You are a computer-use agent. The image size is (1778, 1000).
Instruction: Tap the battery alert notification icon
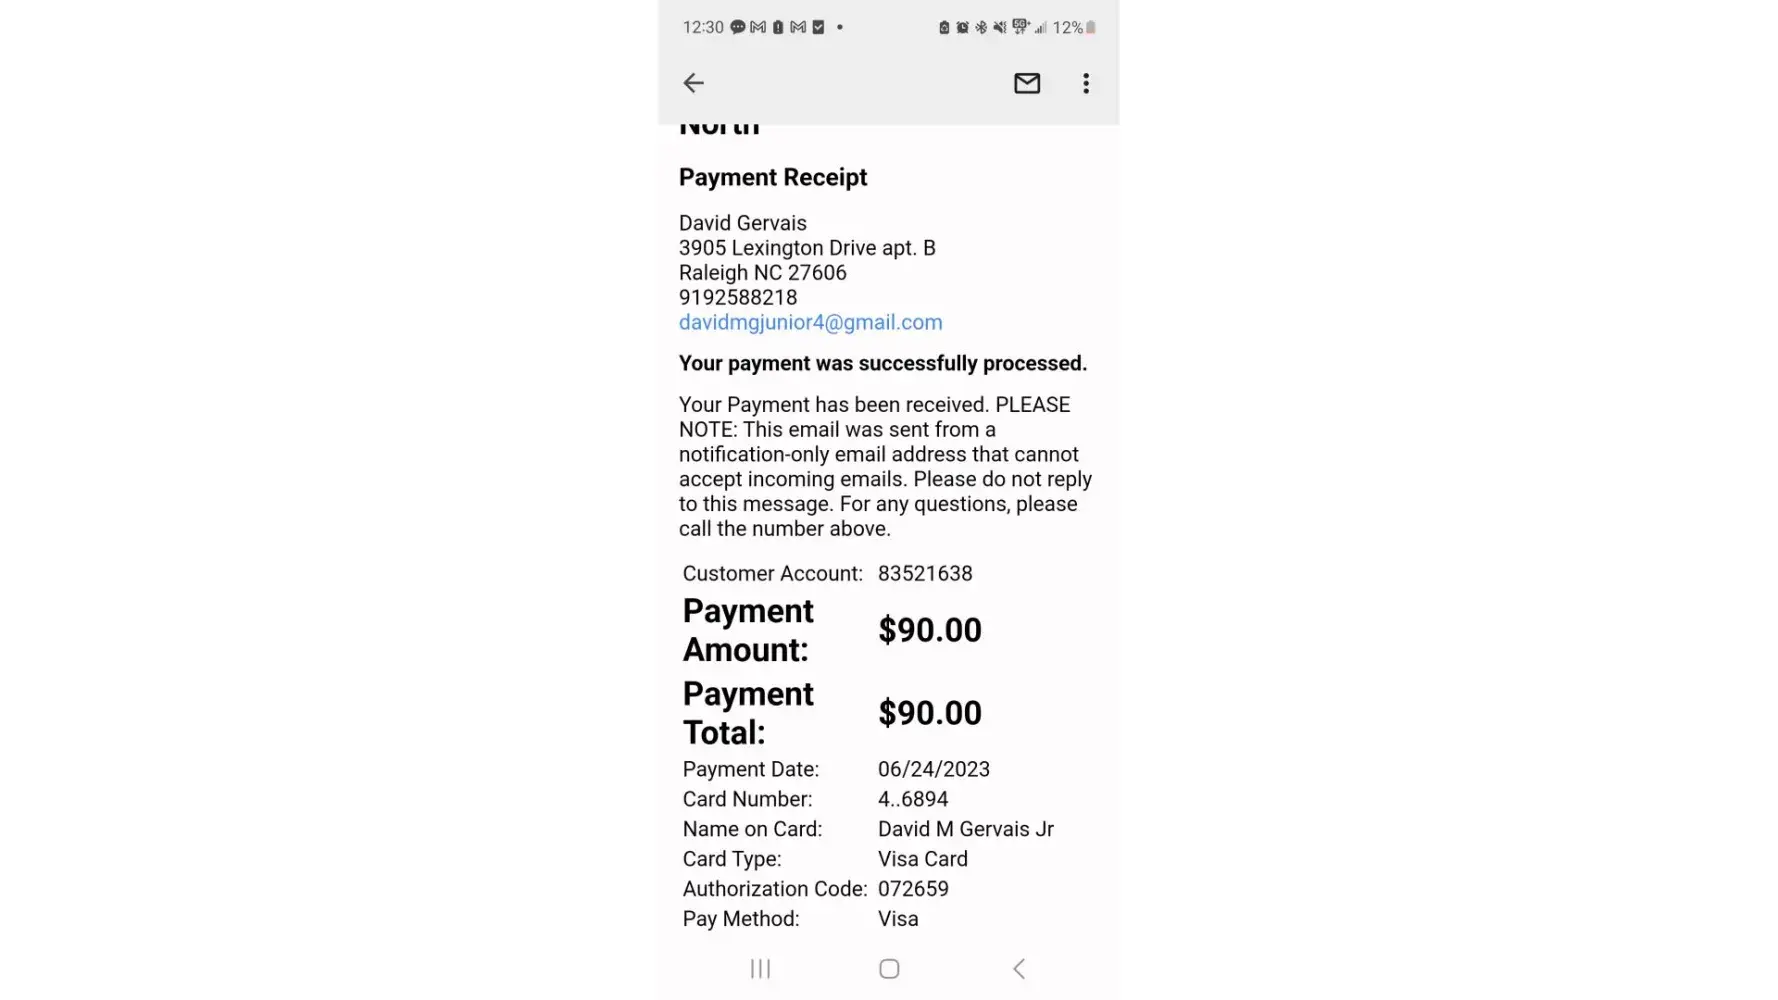[778, 27]
